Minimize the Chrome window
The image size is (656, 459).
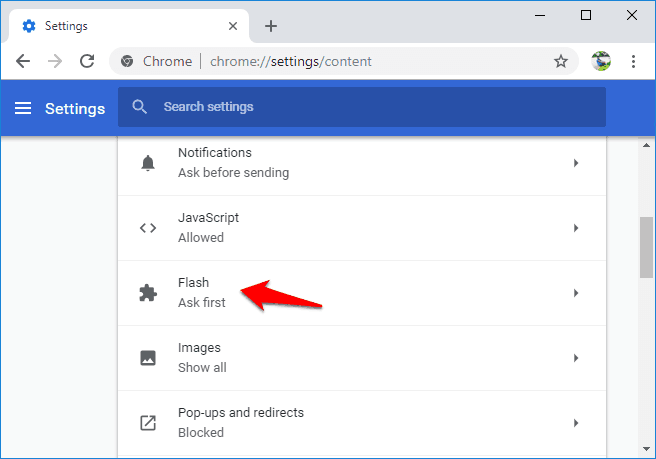coord(540,15)
